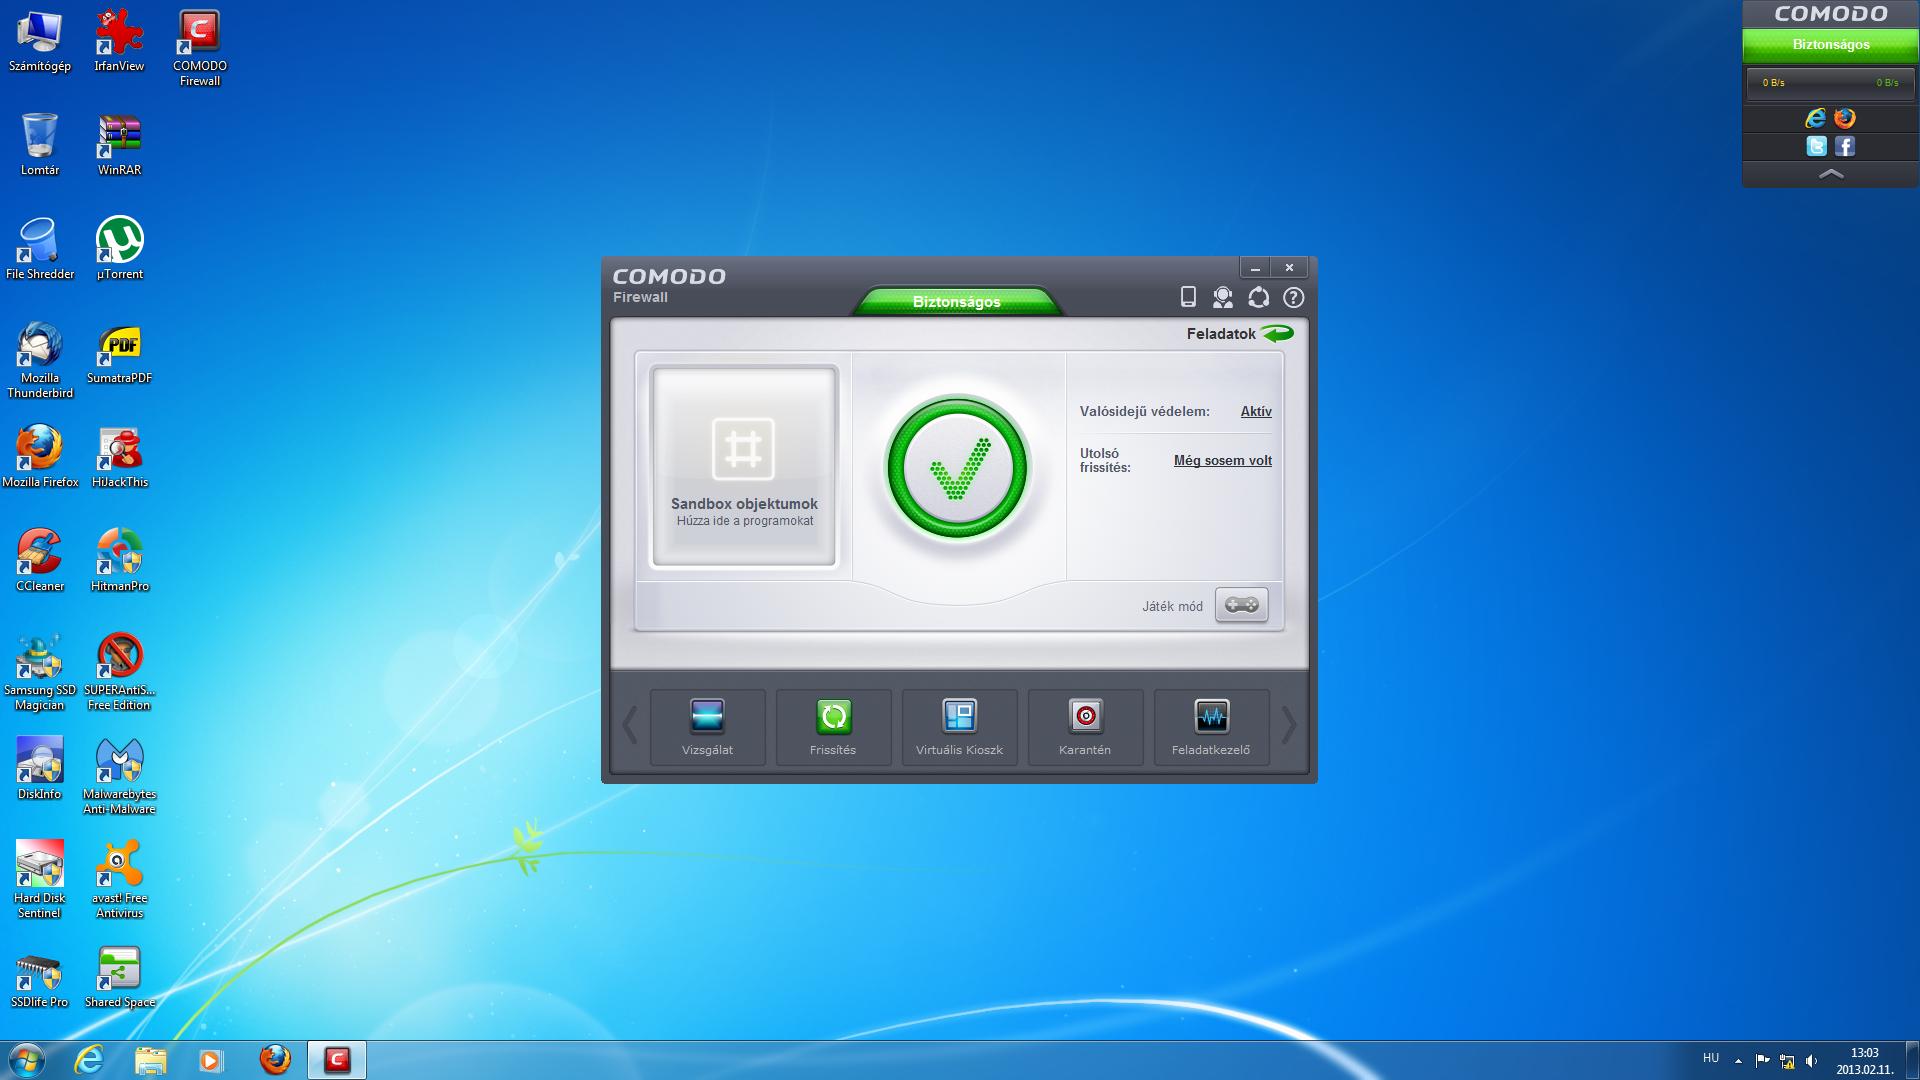This screenshot has width=1920, height=1080.
Task: Select the Malwarebytes Anti-Malware icon
Action: pos(119,776)
